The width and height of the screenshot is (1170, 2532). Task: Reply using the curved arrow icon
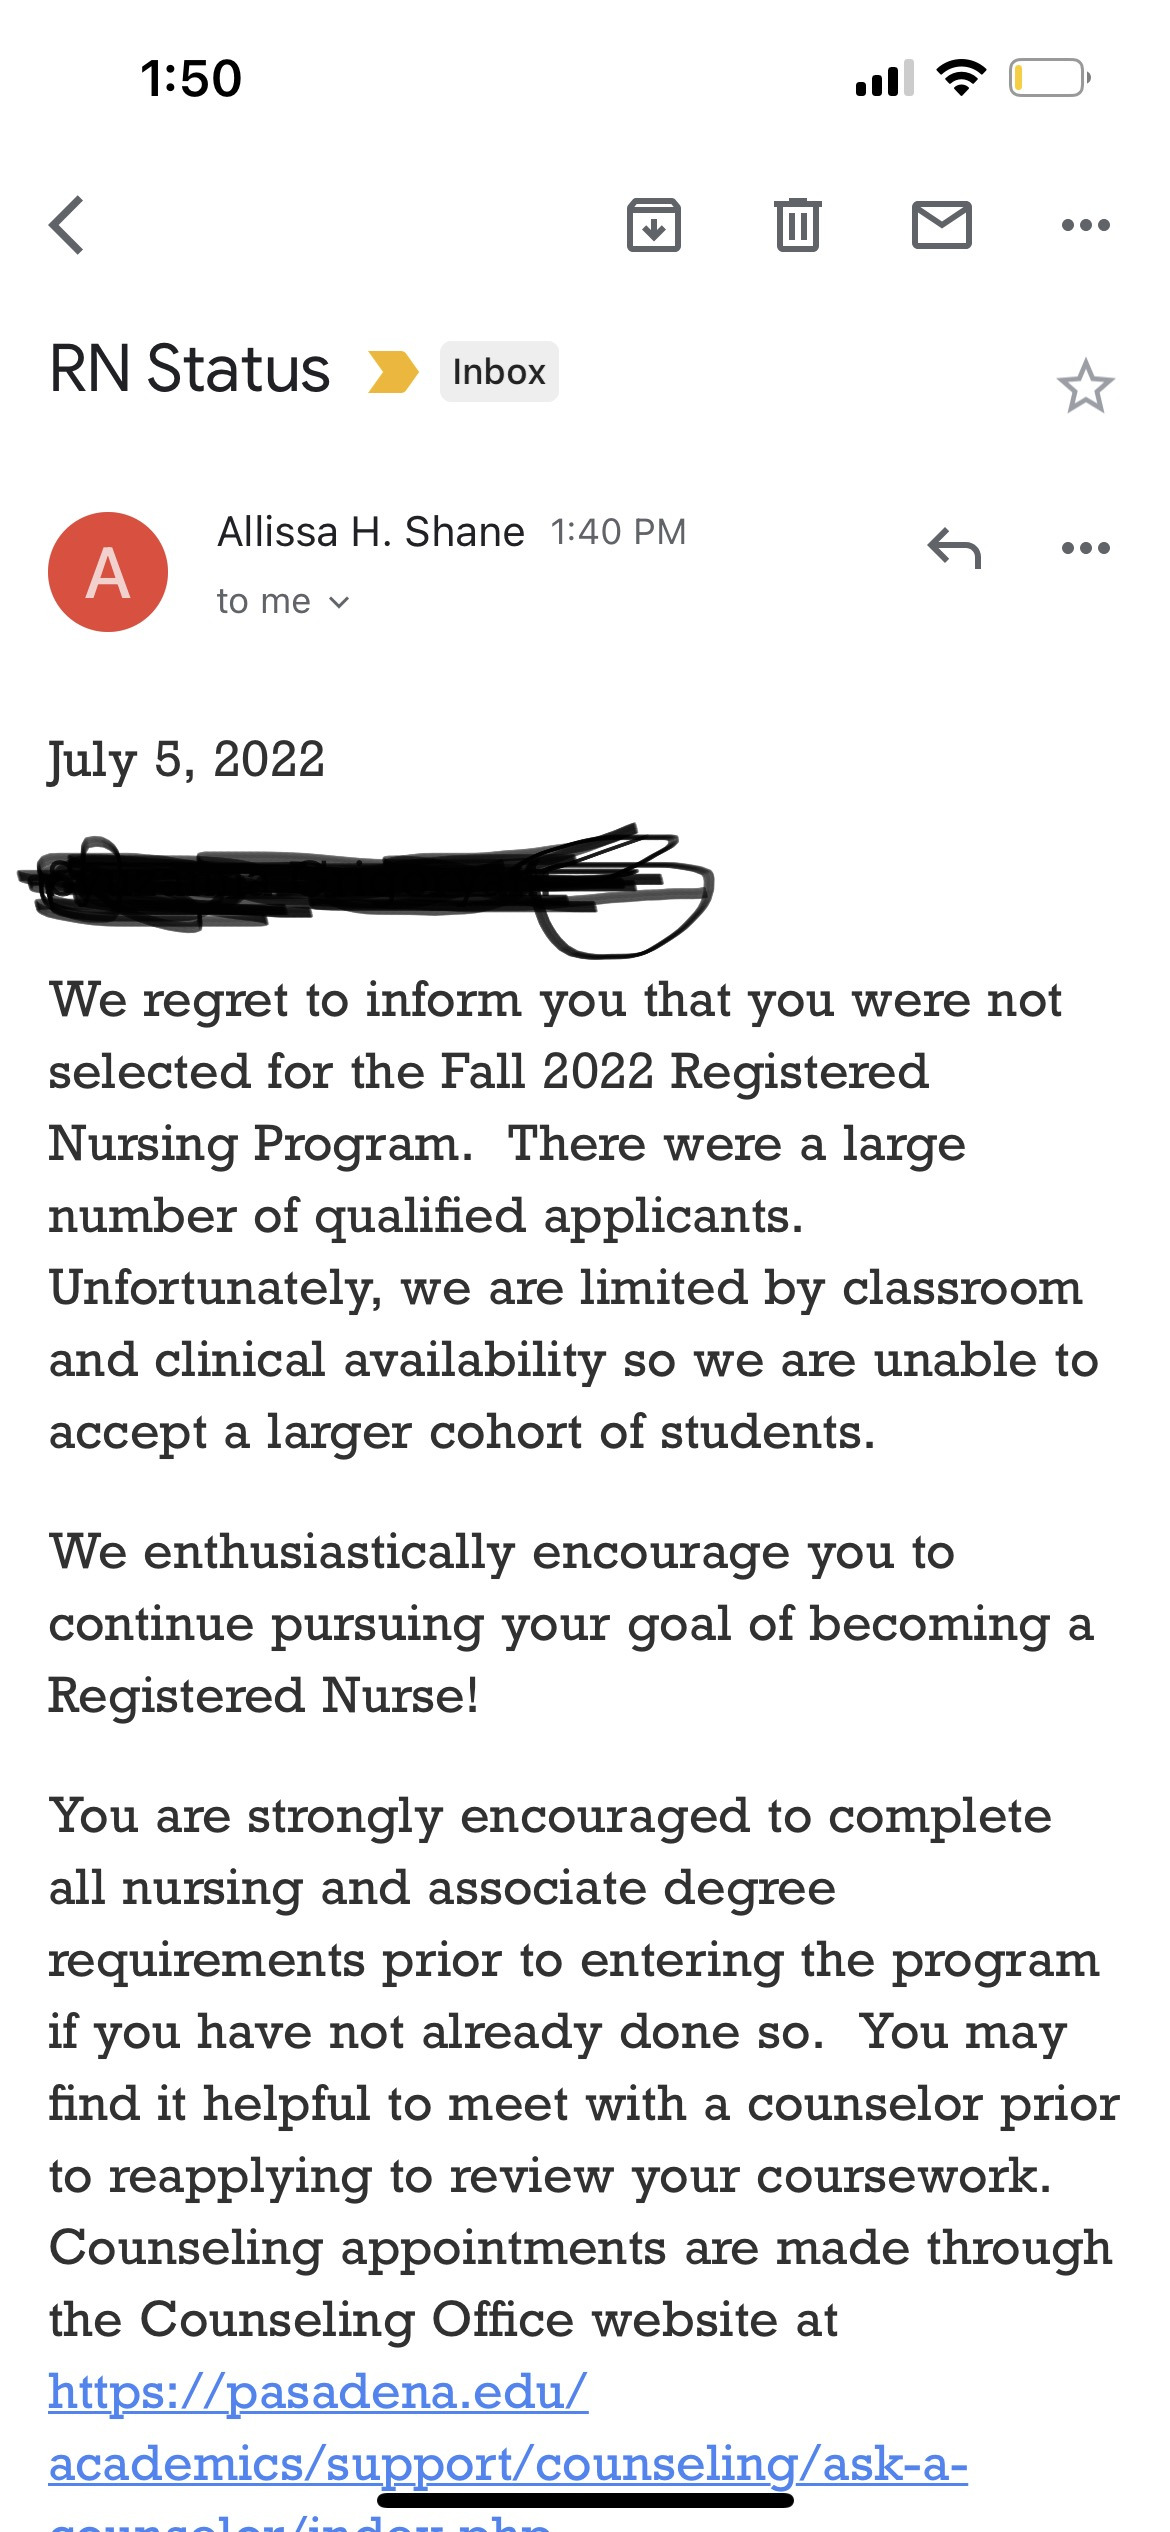pos(954,548)
